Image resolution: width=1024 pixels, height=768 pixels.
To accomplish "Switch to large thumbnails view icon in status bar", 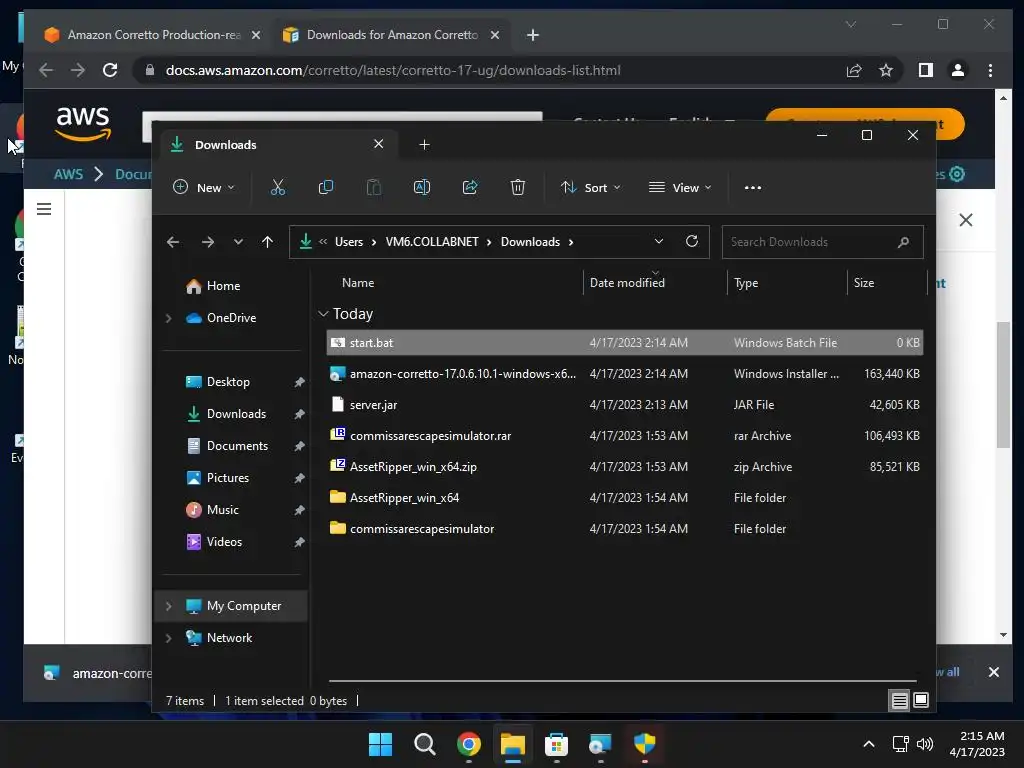I will (921, 701).
